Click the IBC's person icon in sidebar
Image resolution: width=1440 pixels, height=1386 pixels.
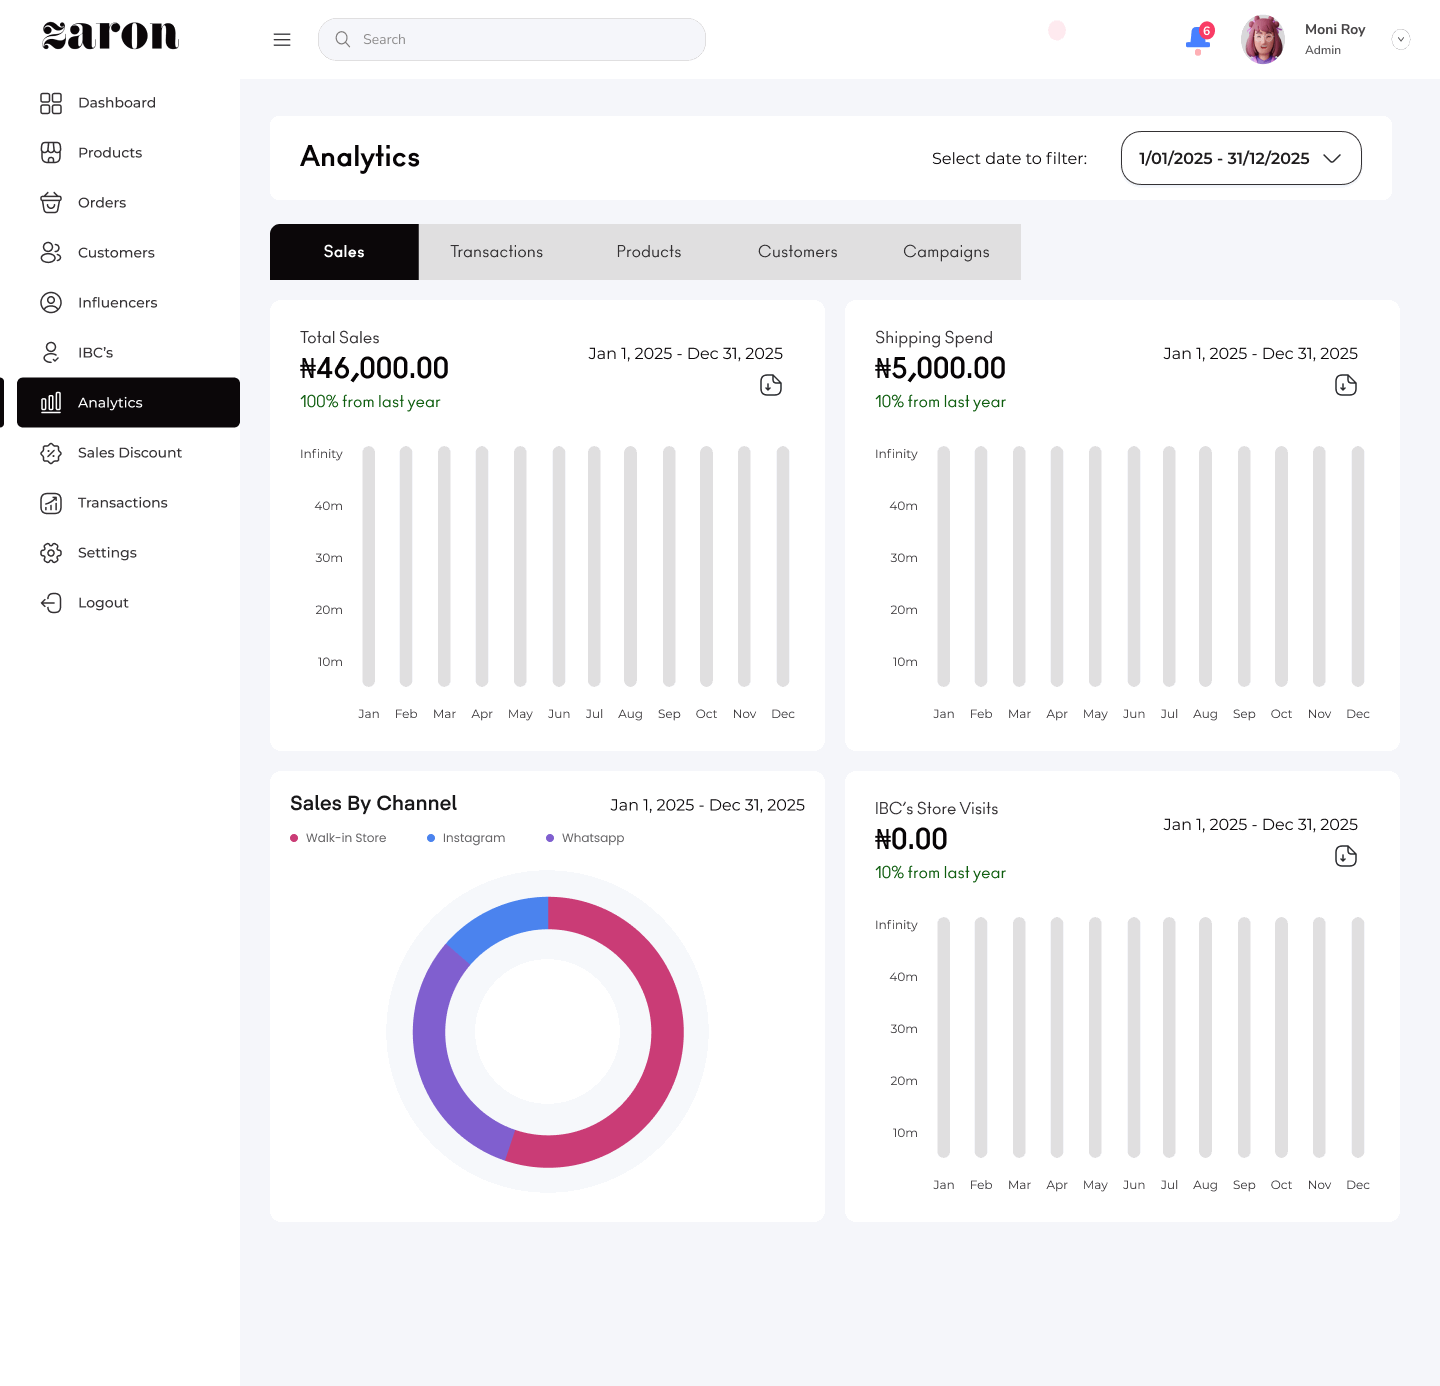point(51,353)
